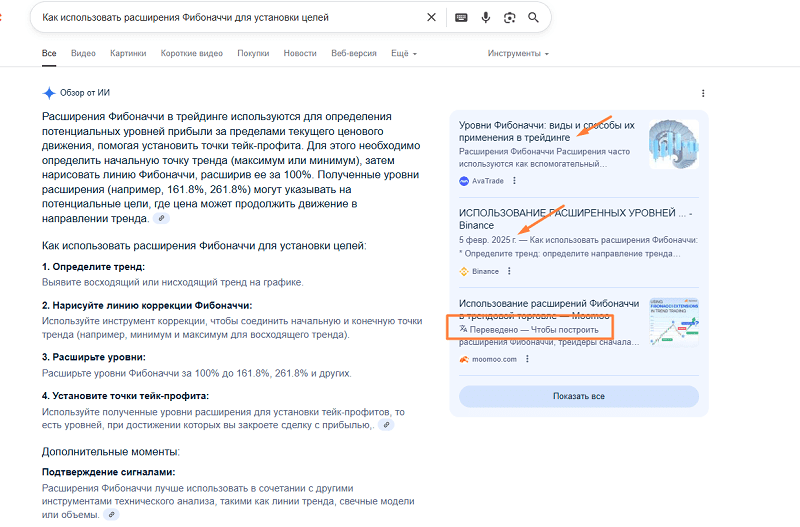The width and height of the screenshot is (800, 527).
Task: Open the three-dot menu next to Binance
Action: 509,271
